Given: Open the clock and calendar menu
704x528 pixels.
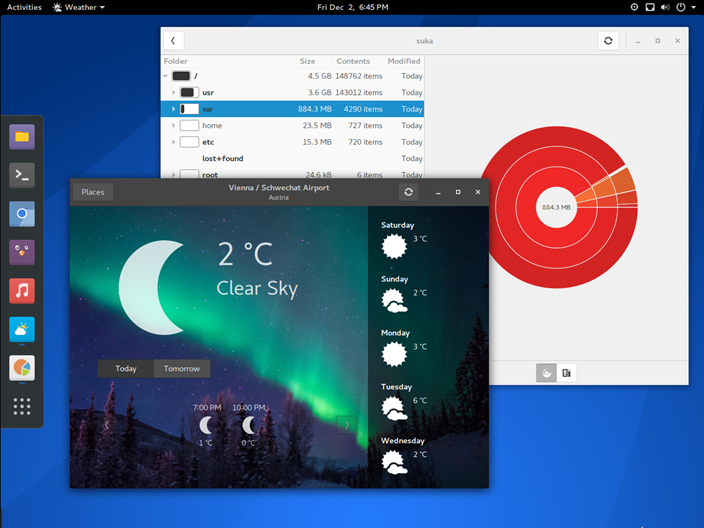Looking at the screenshot, I should (352, 7).
